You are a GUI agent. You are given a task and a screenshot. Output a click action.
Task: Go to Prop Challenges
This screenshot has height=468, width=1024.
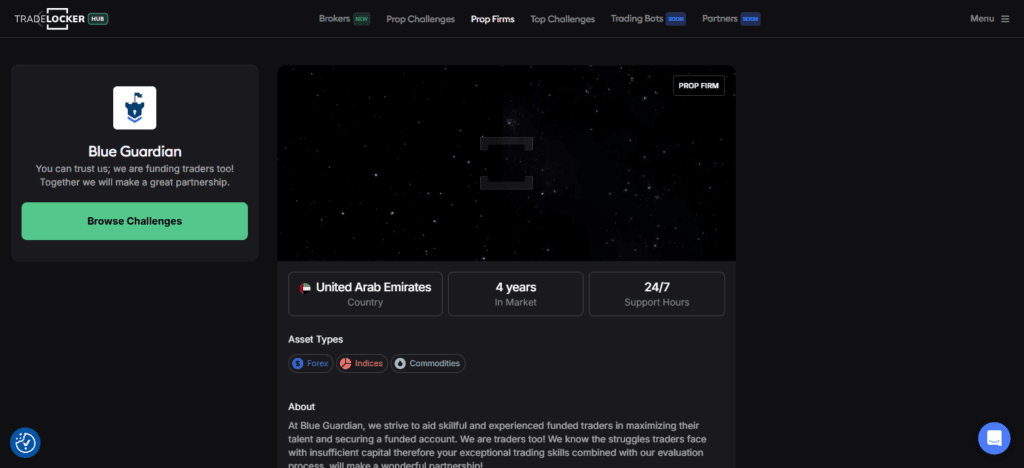421,19
